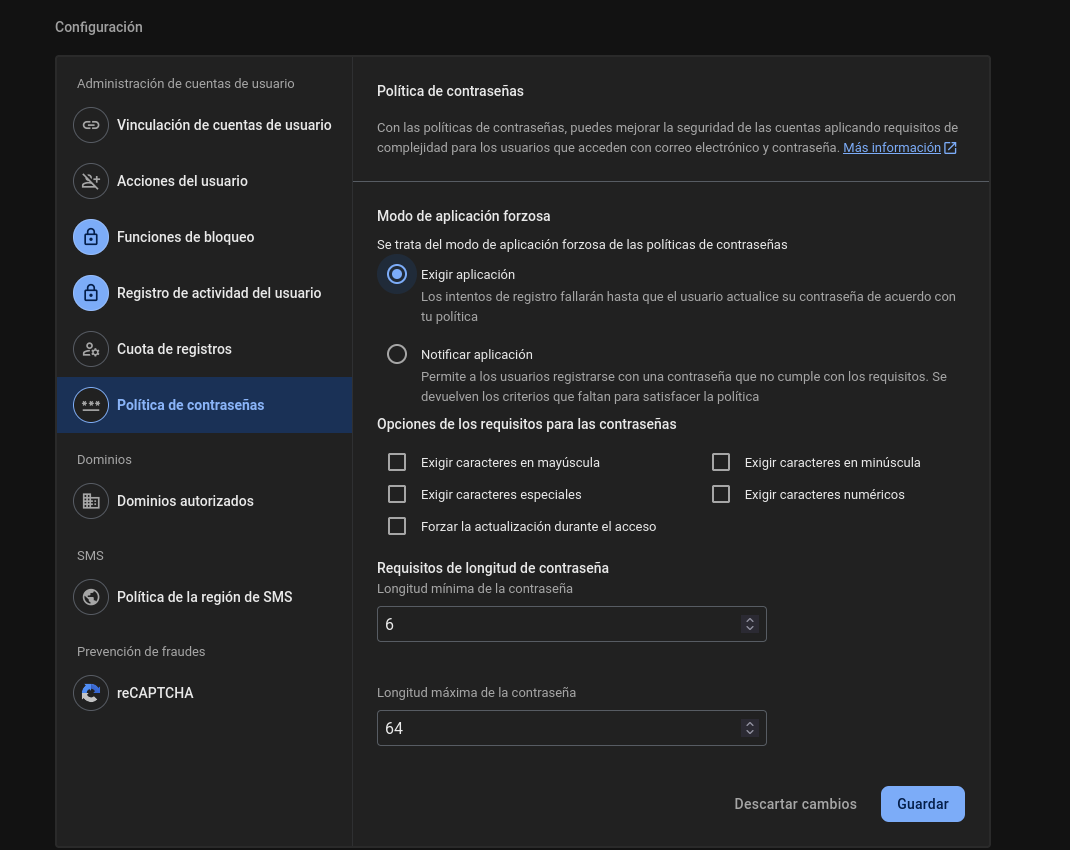Open the Política de contraseñas menu item
This screenshot has height=850, width=1070.
tap(190, 405)
